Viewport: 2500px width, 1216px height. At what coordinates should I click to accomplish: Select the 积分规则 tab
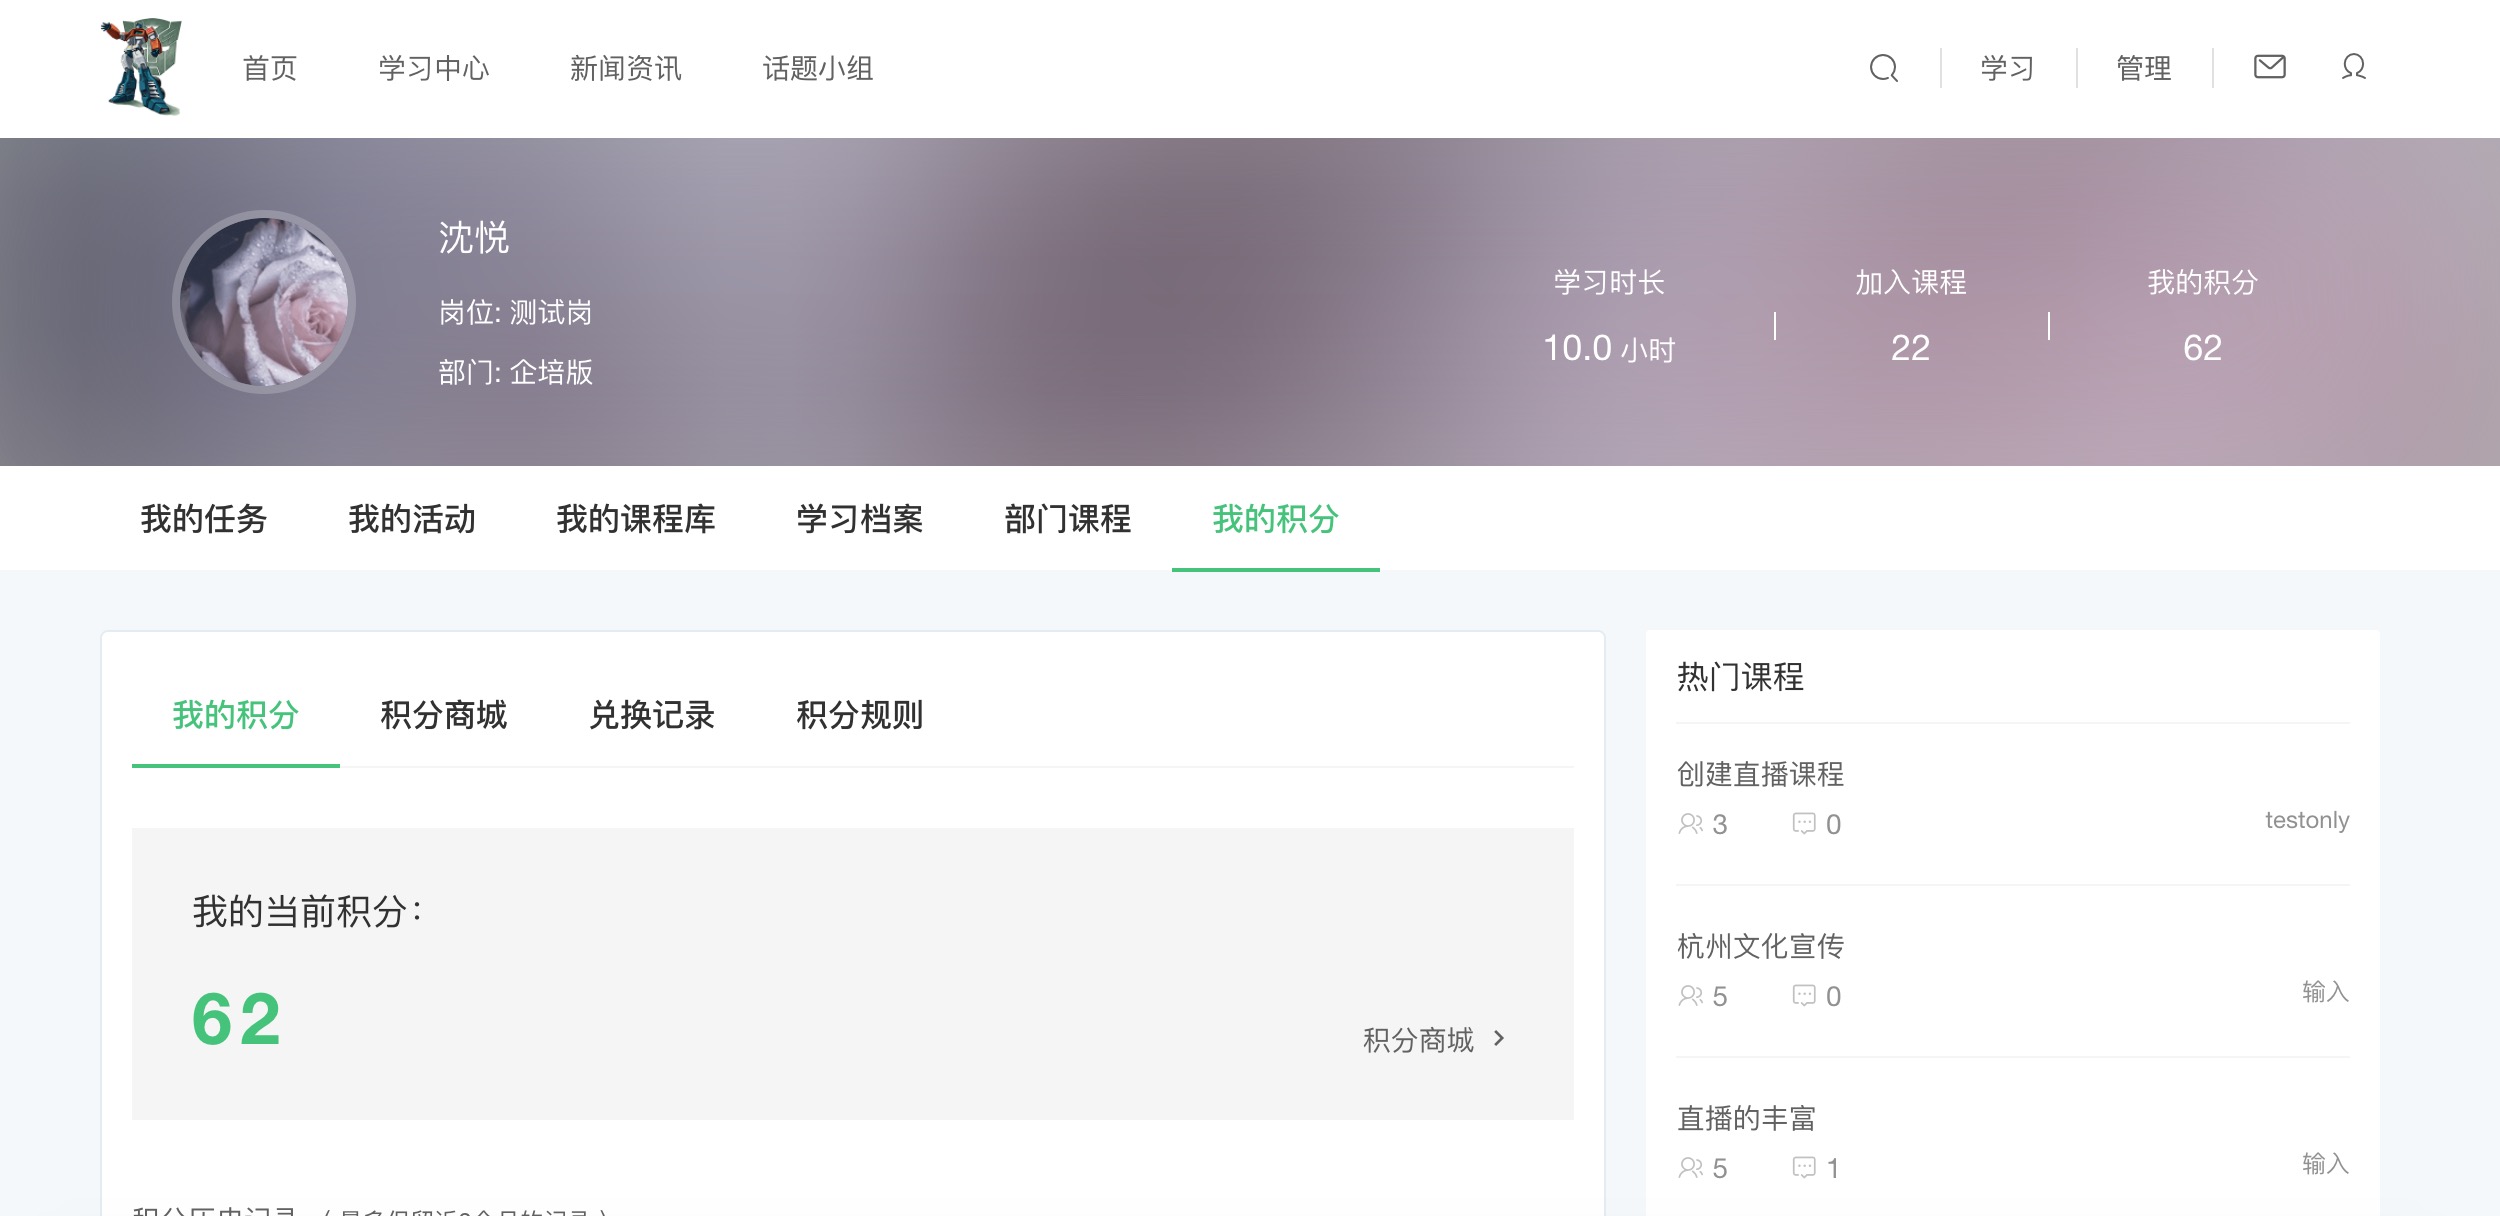[859, 715]
